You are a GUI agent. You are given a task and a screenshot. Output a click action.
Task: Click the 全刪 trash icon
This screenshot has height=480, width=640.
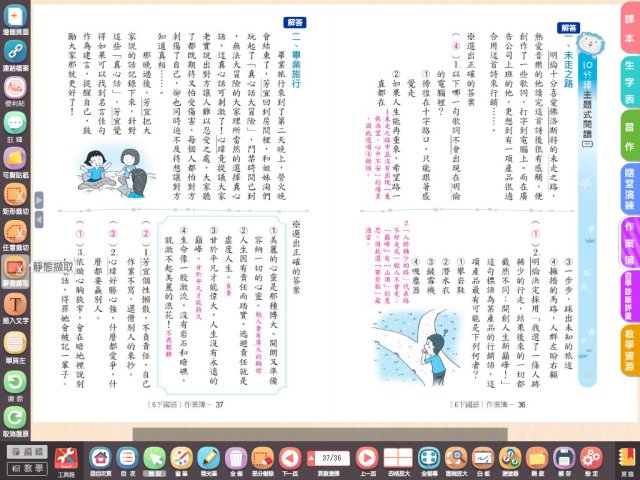coord(236,459)
